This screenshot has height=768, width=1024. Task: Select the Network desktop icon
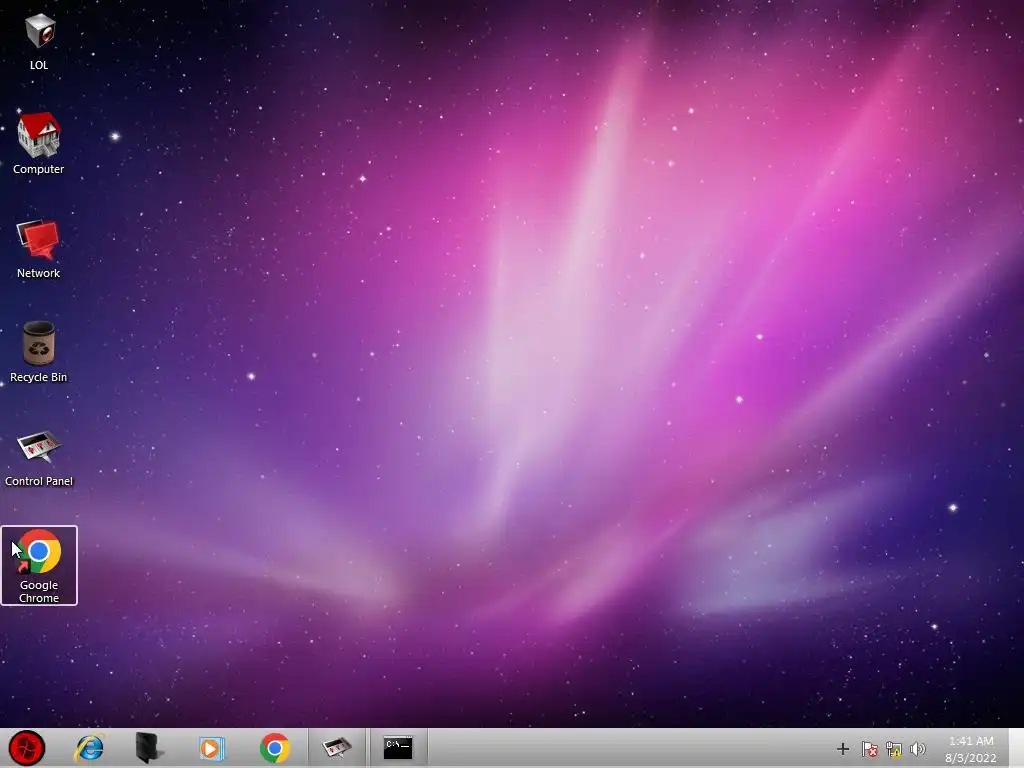click(x=39, y=249)
